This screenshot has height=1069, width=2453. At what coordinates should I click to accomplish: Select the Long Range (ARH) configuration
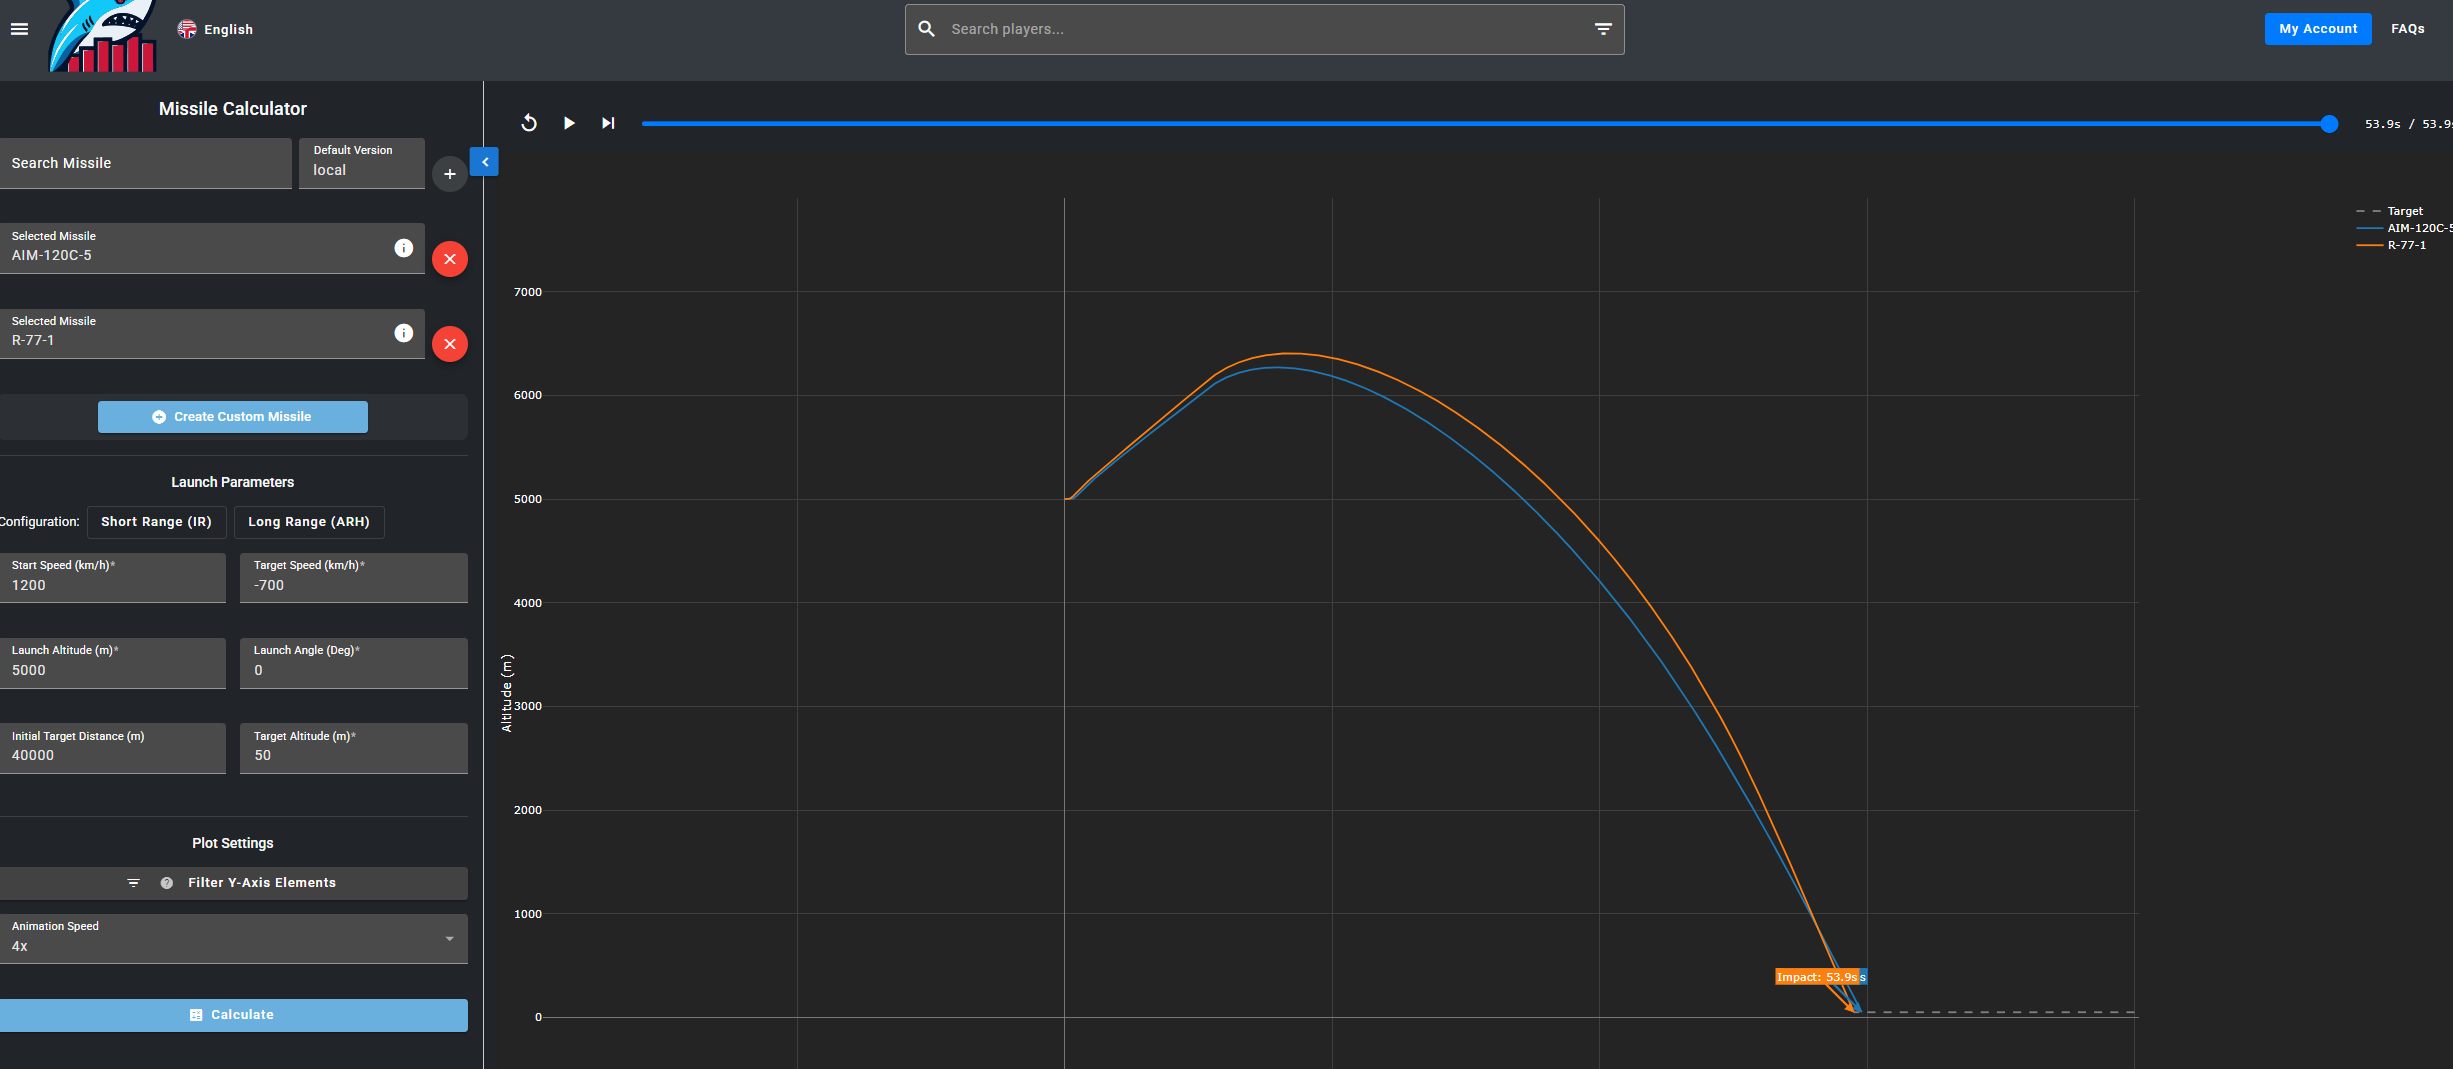pyautogui.click(x=309, y=522)
